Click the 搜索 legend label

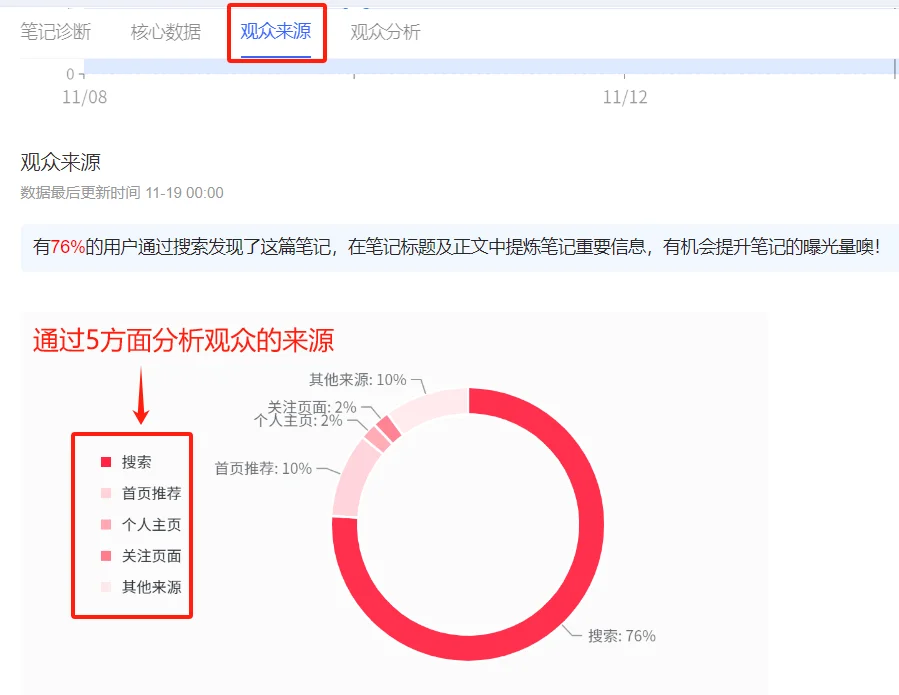136,462
